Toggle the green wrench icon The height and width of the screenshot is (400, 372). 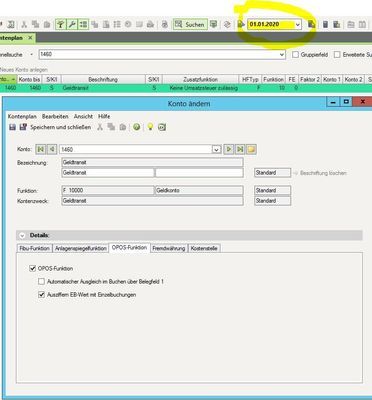(72, 24)
